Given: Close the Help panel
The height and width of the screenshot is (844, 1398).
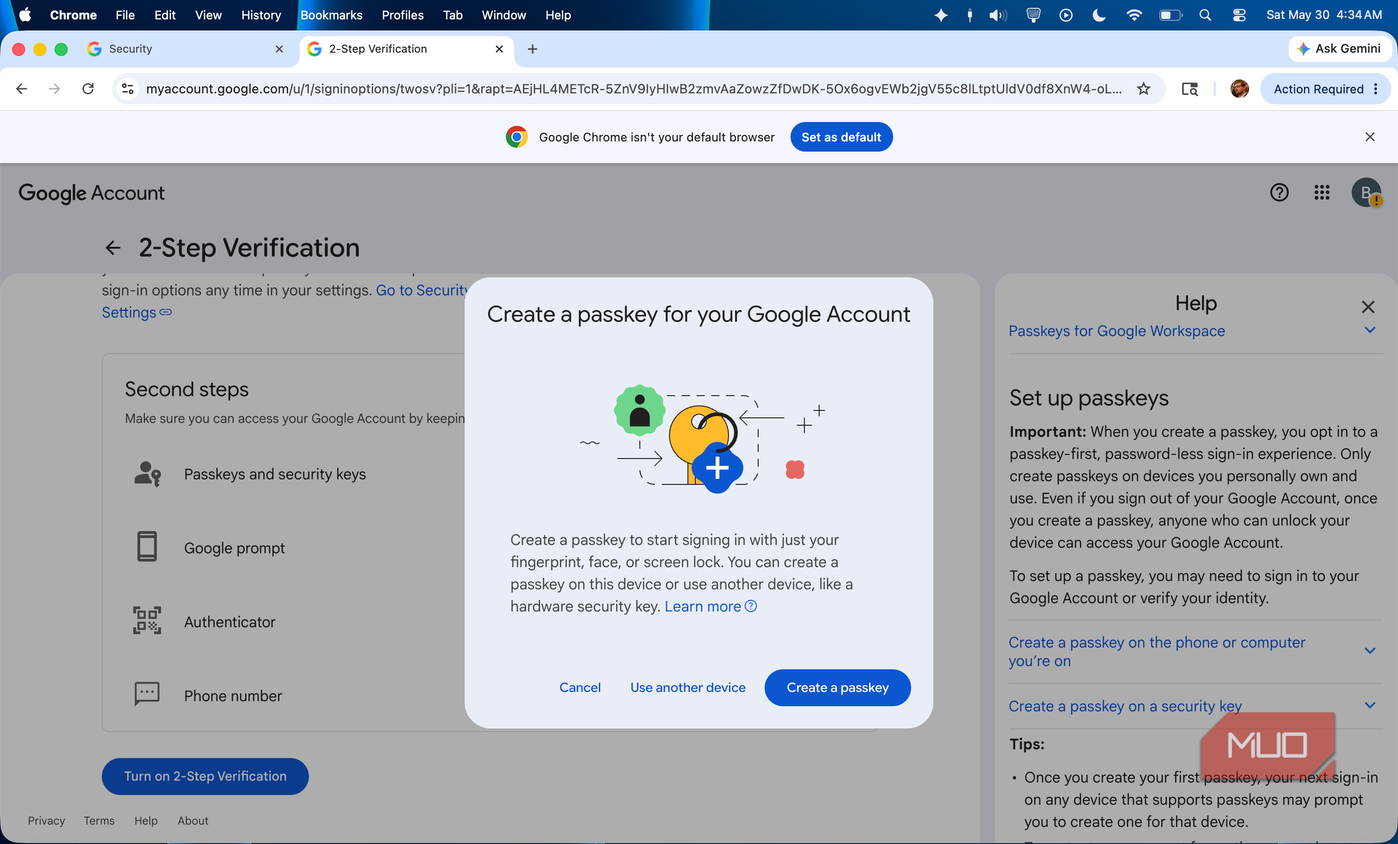Looking at the screenshot, I should point(1368,307).
